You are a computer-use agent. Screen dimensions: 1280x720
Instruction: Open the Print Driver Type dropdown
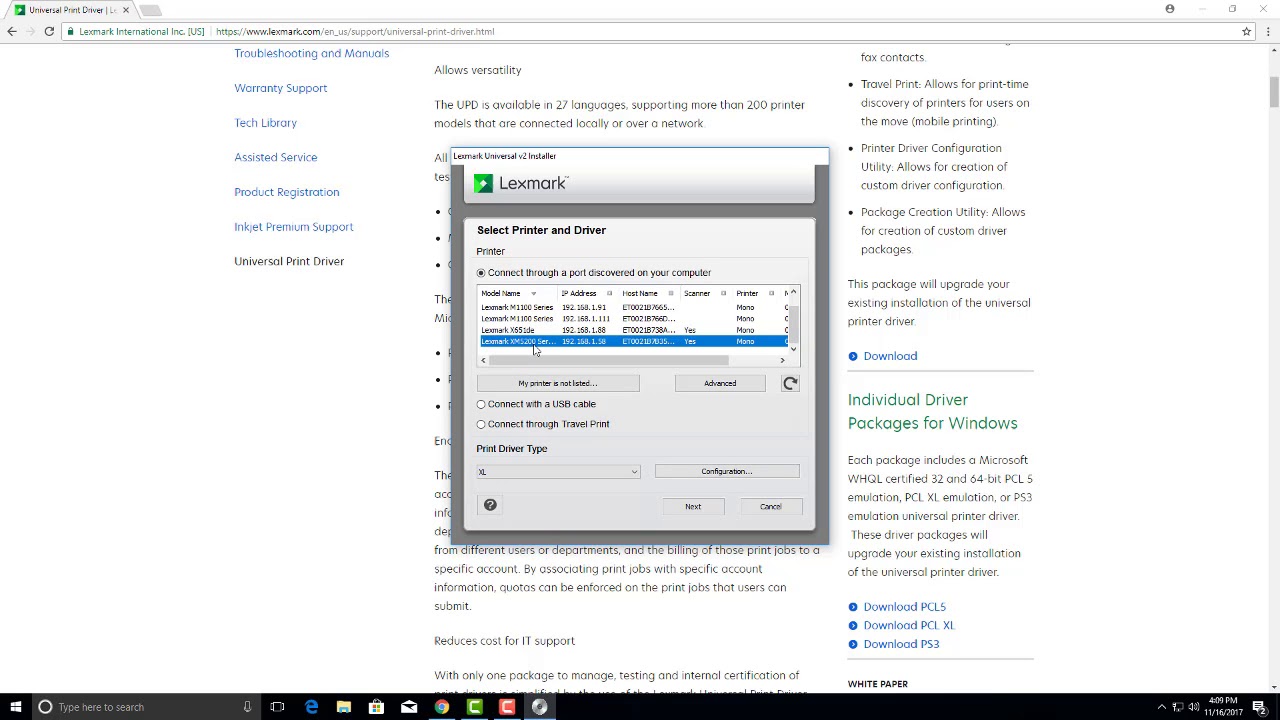pos(558,472)
